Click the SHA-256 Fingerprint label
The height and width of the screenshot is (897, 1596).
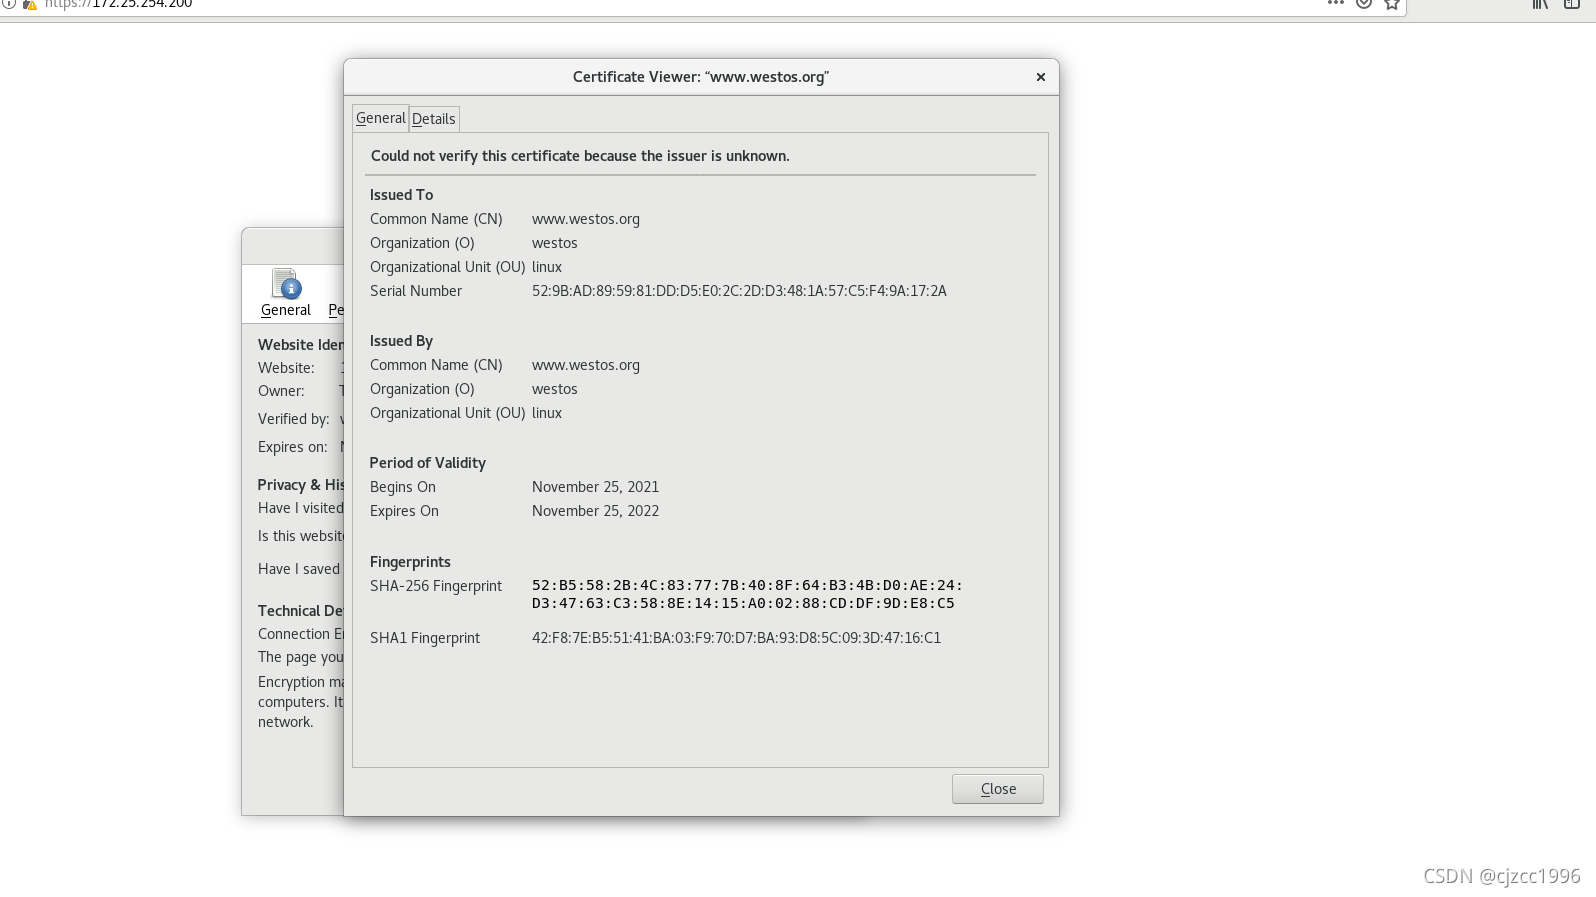[x=436, y=586]
